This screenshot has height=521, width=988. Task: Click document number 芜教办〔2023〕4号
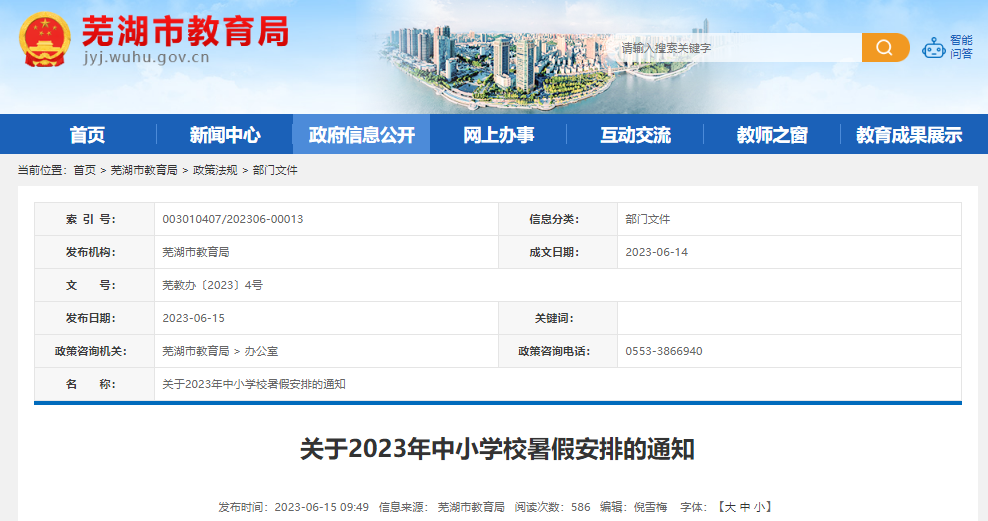click(212, 285)
